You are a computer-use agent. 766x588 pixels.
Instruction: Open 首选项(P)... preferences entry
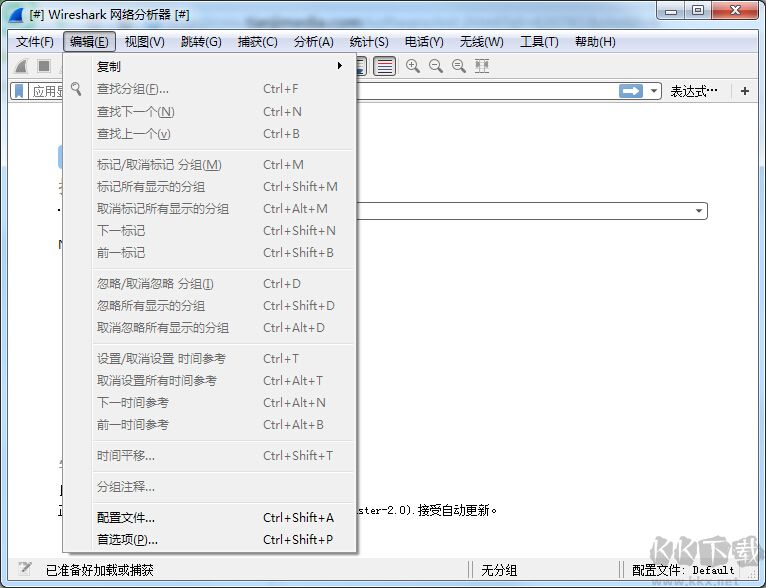click(224, 540)
